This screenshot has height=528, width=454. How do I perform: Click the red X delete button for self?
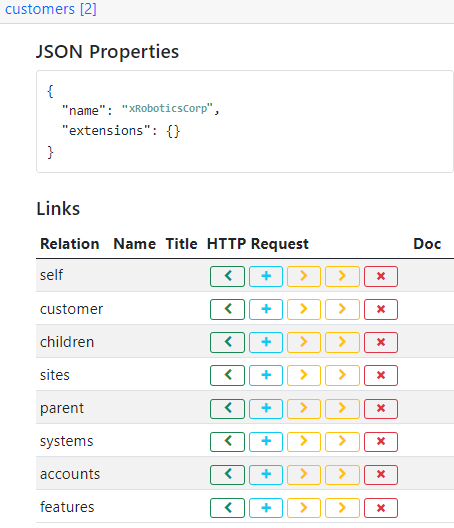pos(381,276)
